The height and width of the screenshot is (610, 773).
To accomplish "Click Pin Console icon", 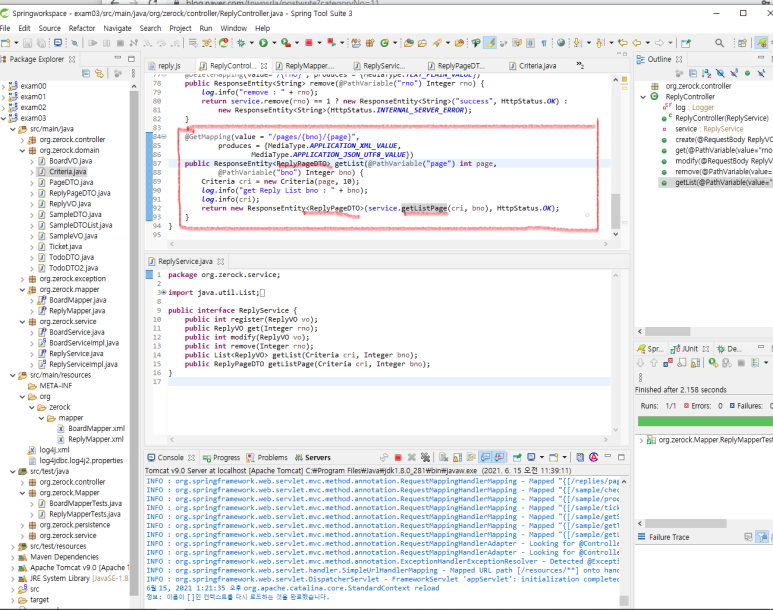I will (x=517, y=458).
